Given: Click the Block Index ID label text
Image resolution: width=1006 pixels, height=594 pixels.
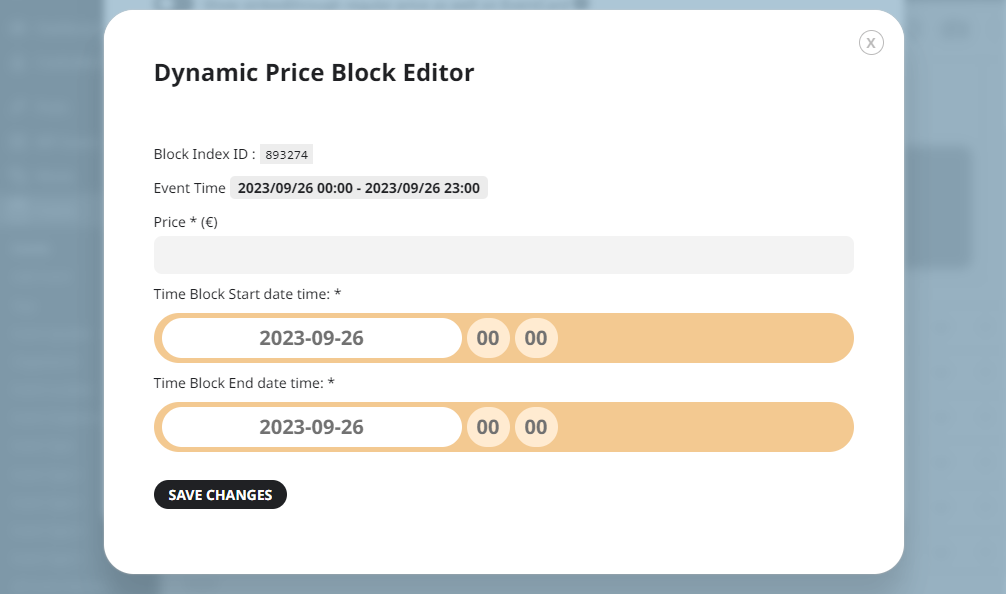Looking at the screenshot, I should click(204, 154).
